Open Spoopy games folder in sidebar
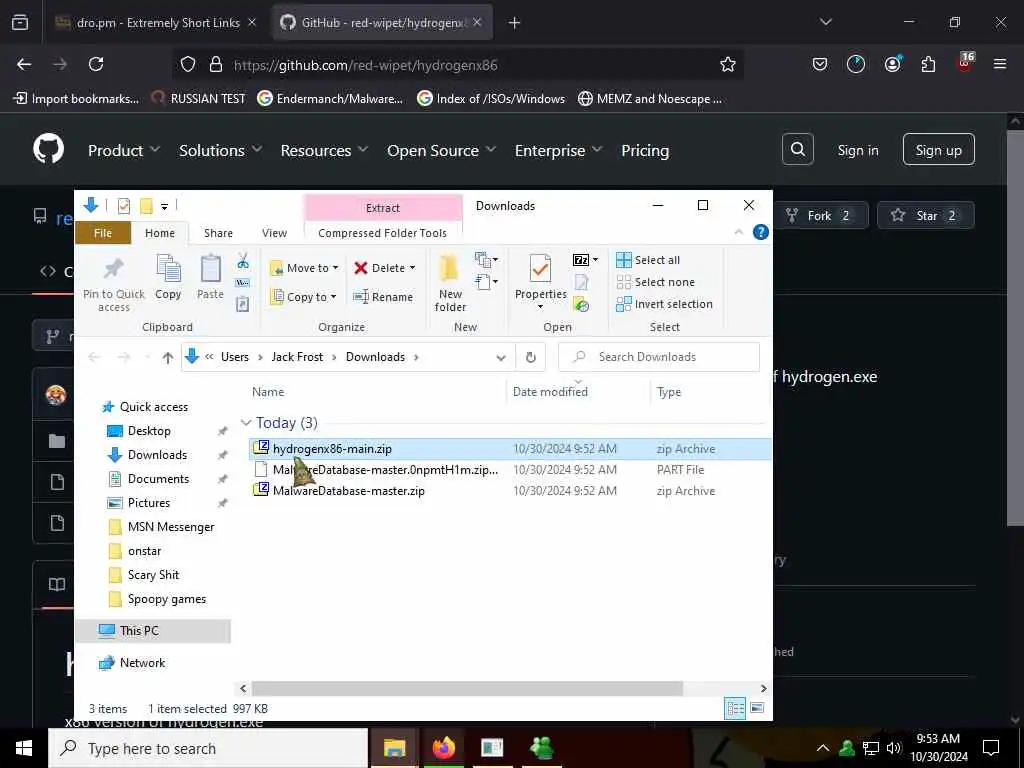Viewport: 1024px width, 768px height. (157, 599)
